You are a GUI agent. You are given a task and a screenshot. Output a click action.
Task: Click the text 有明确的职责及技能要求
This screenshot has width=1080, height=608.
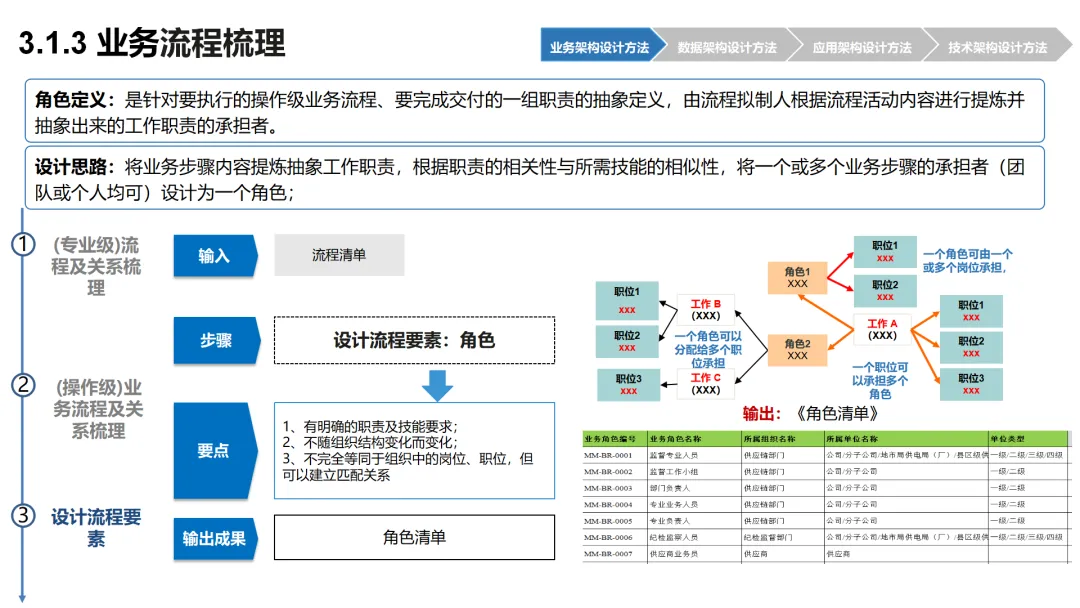(x=378, y=427)
